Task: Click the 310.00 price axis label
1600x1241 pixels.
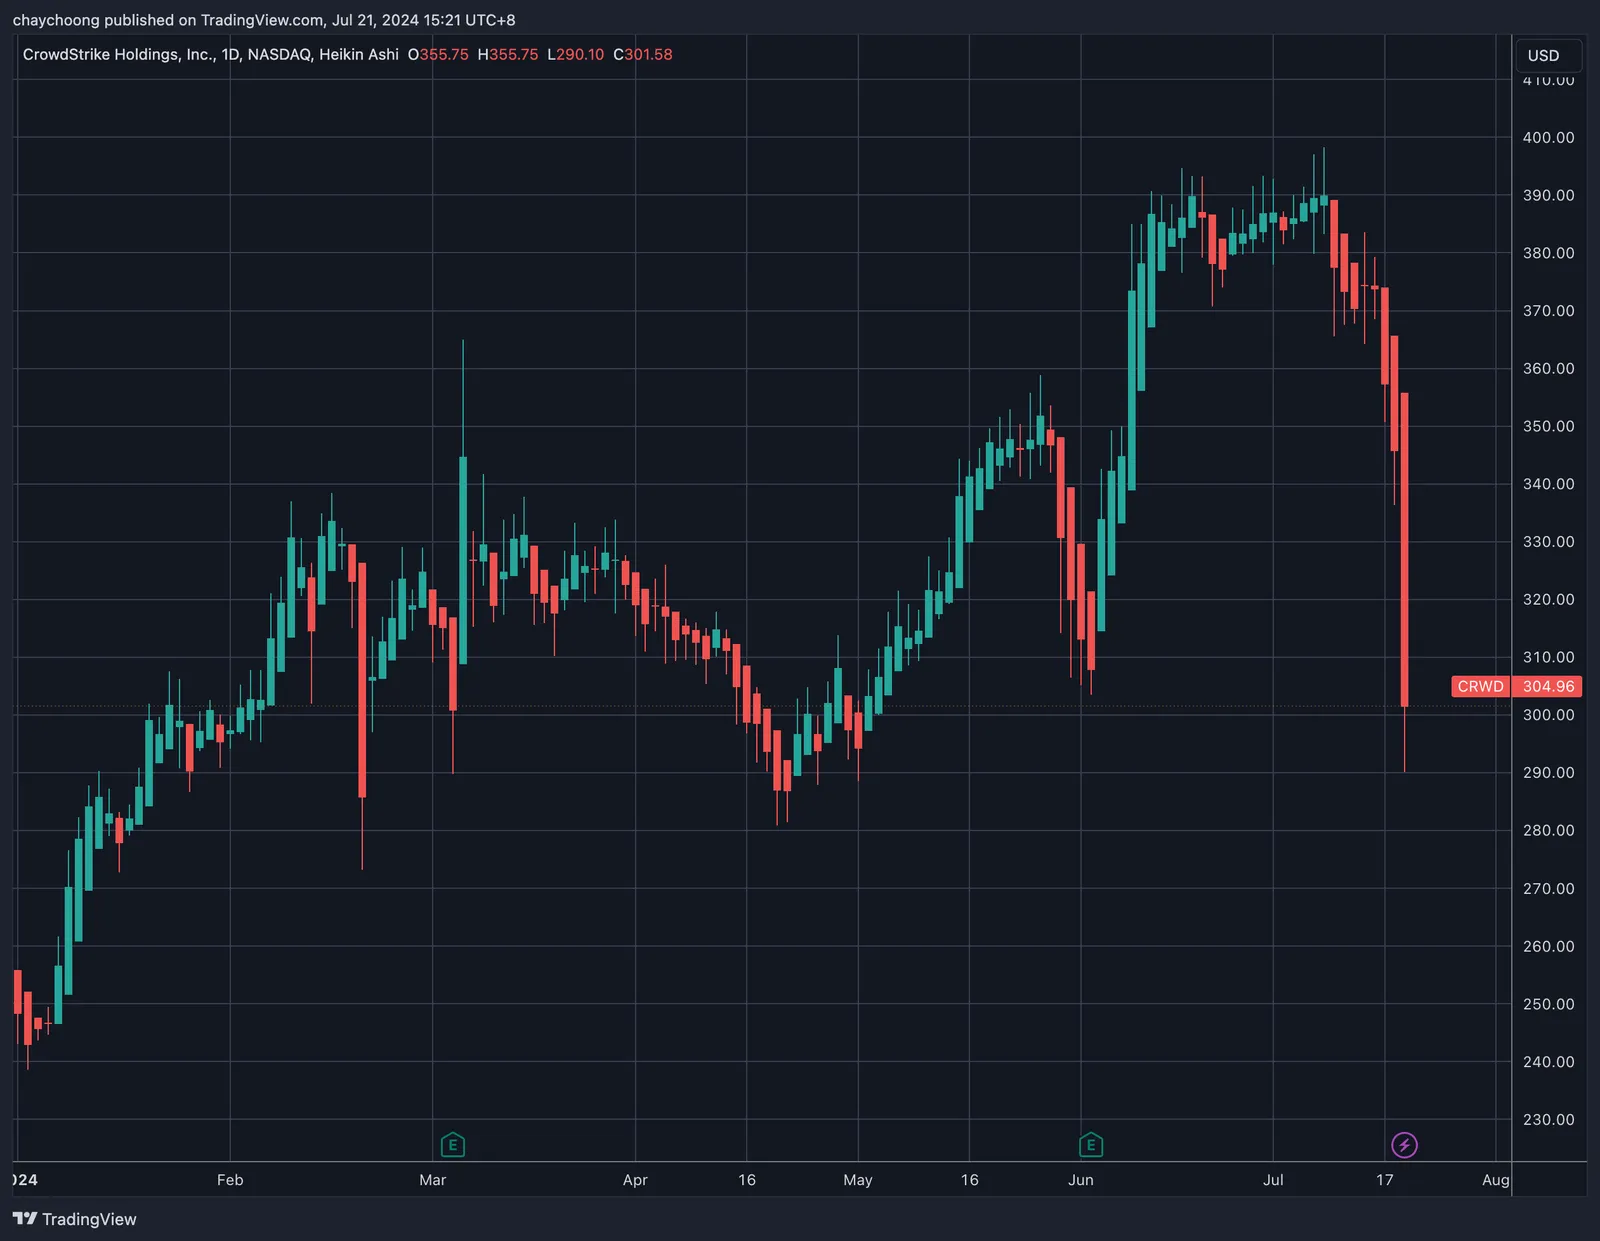Action: [x=1548, y=657]
